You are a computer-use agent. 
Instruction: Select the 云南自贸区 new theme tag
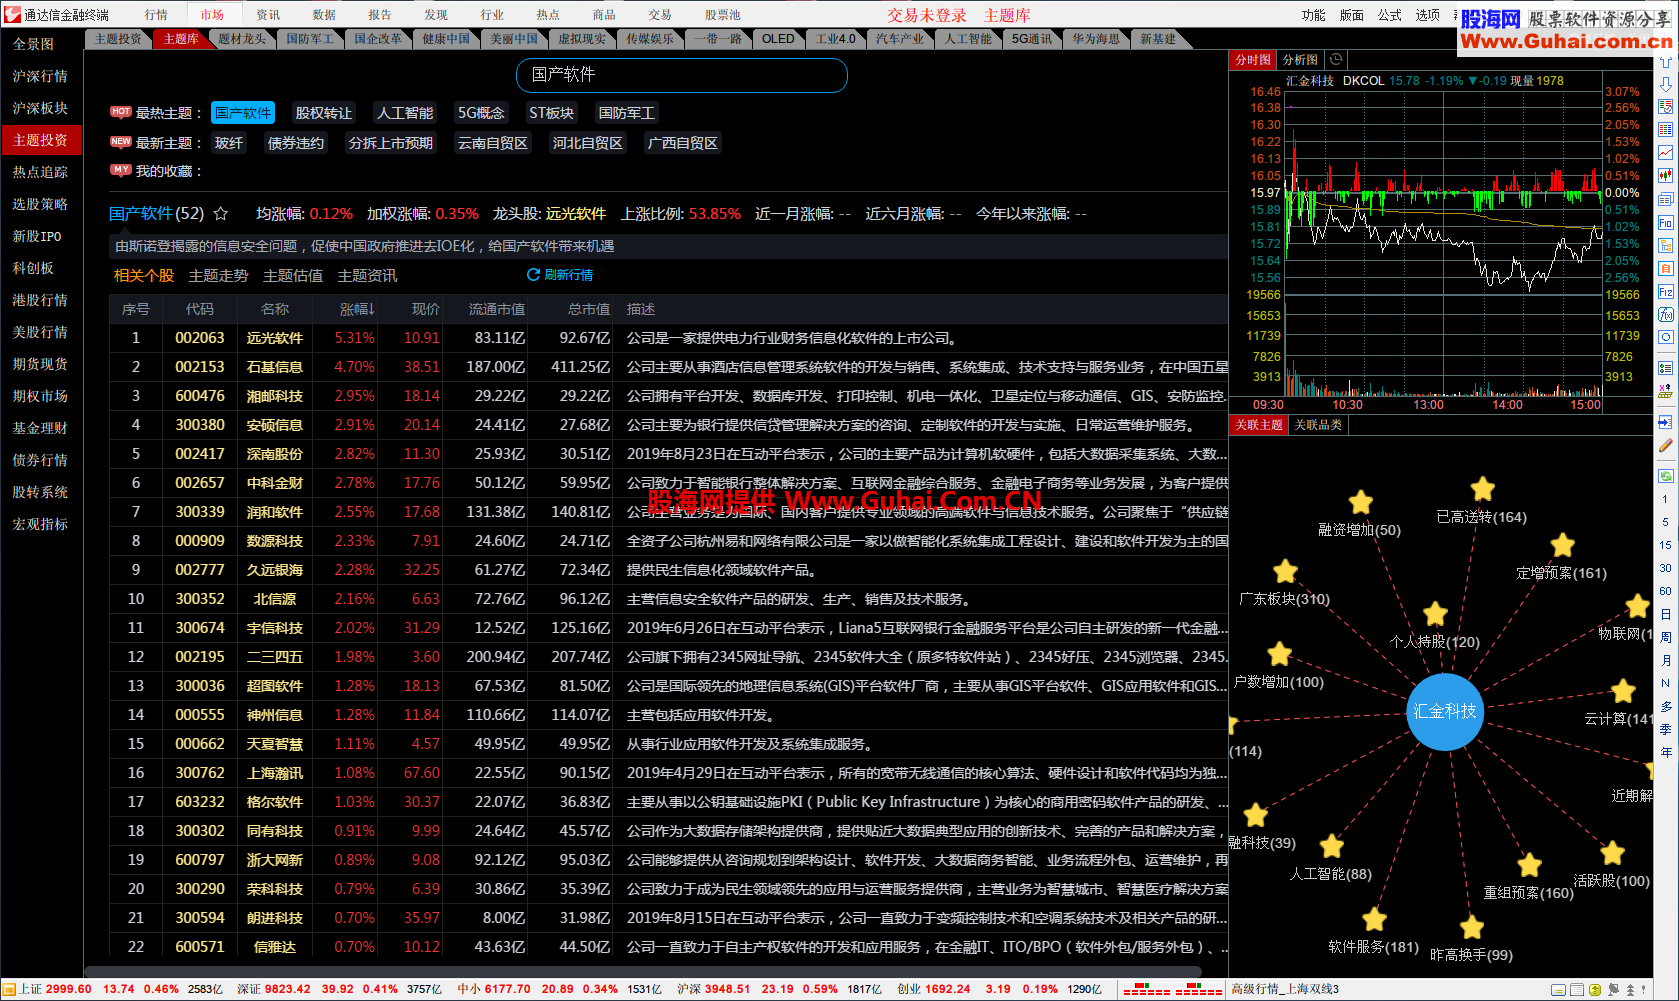(x=493, y=143)
